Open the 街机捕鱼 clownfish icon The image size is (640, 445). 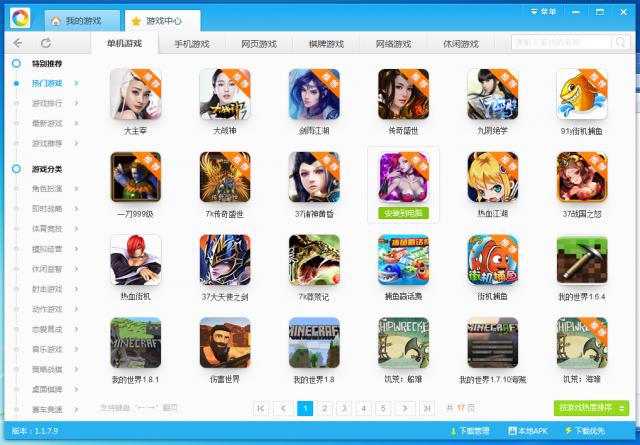point(493,260)
